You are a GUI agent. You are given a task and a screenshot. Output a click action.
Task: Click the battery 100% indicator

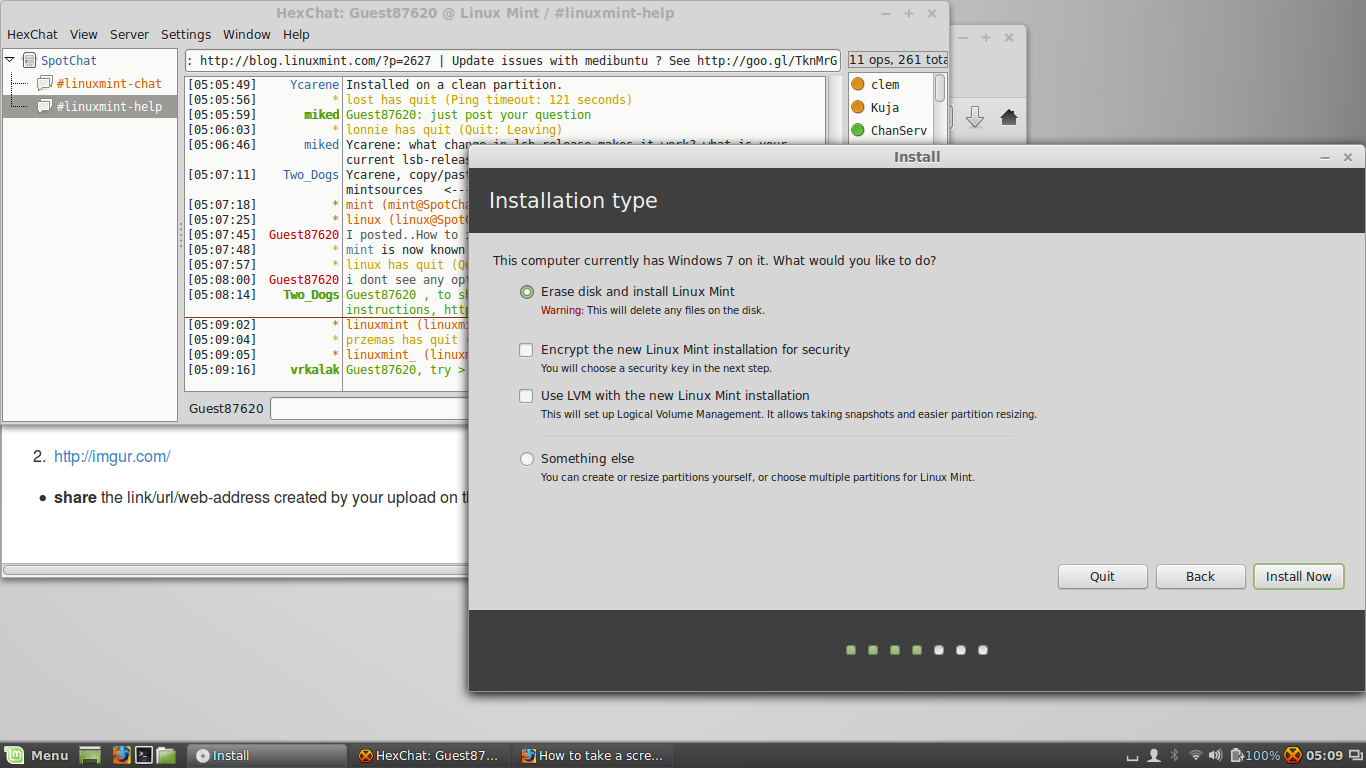[1255, 755]
